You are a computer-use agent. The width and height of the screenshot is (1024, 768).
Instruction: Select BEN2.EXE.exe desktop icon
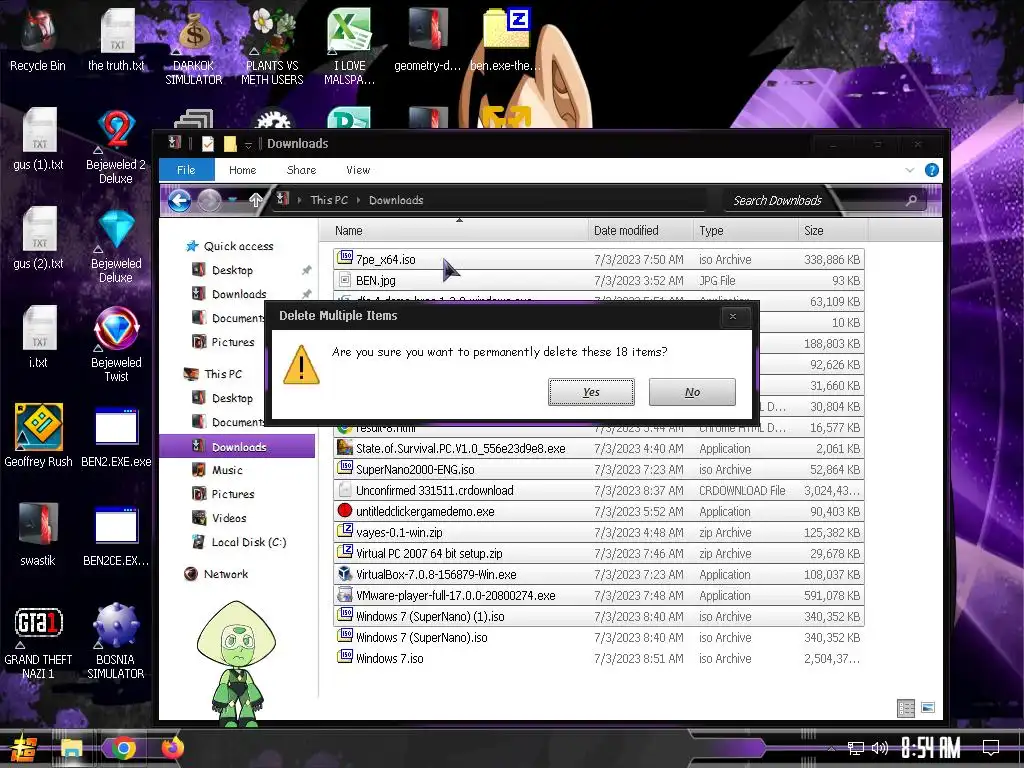(x=116, y=436)
